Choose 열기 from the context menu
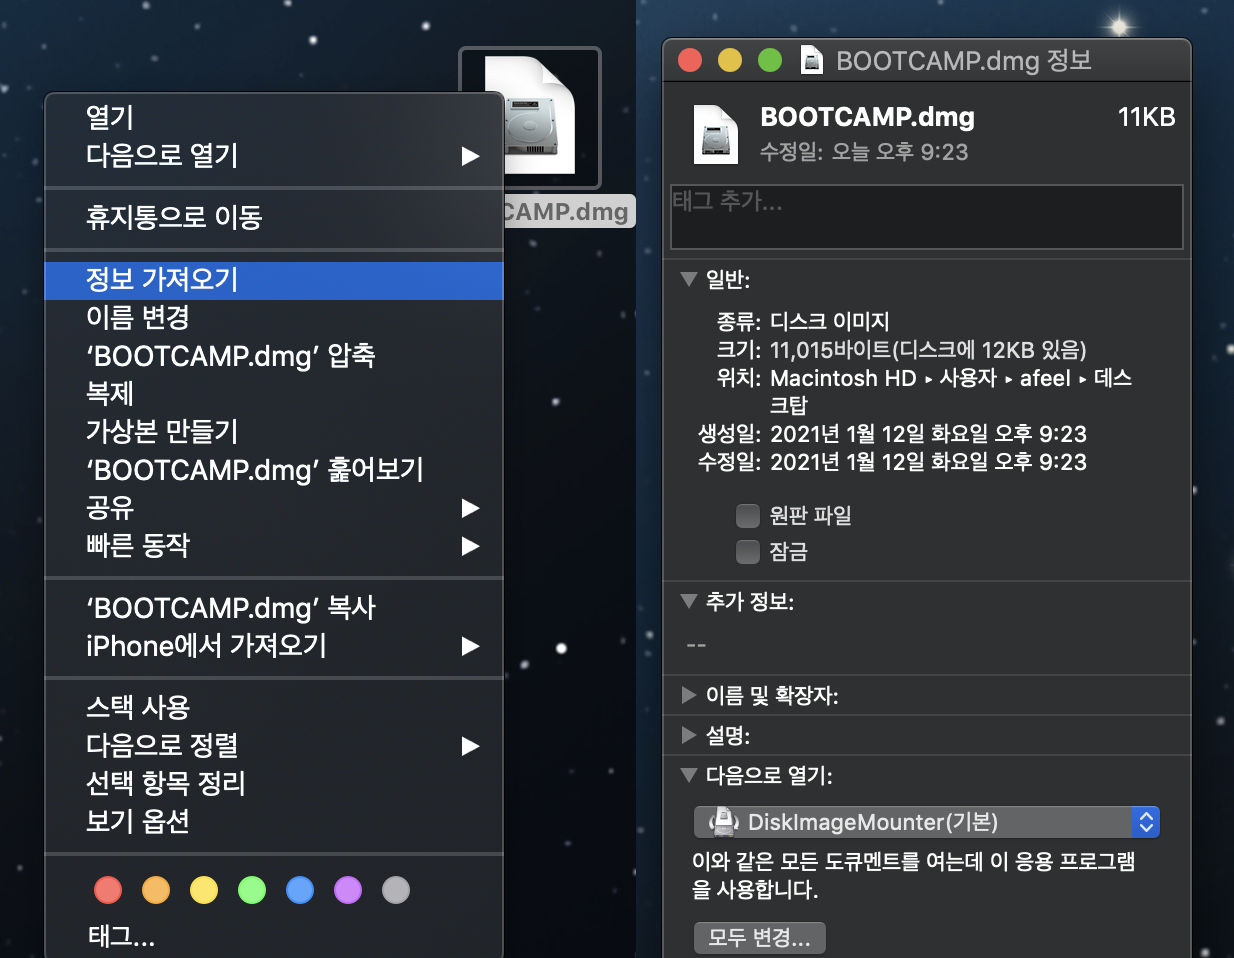Image resolution: width=1234 pixels, height=958 pixels. (274, 117)
